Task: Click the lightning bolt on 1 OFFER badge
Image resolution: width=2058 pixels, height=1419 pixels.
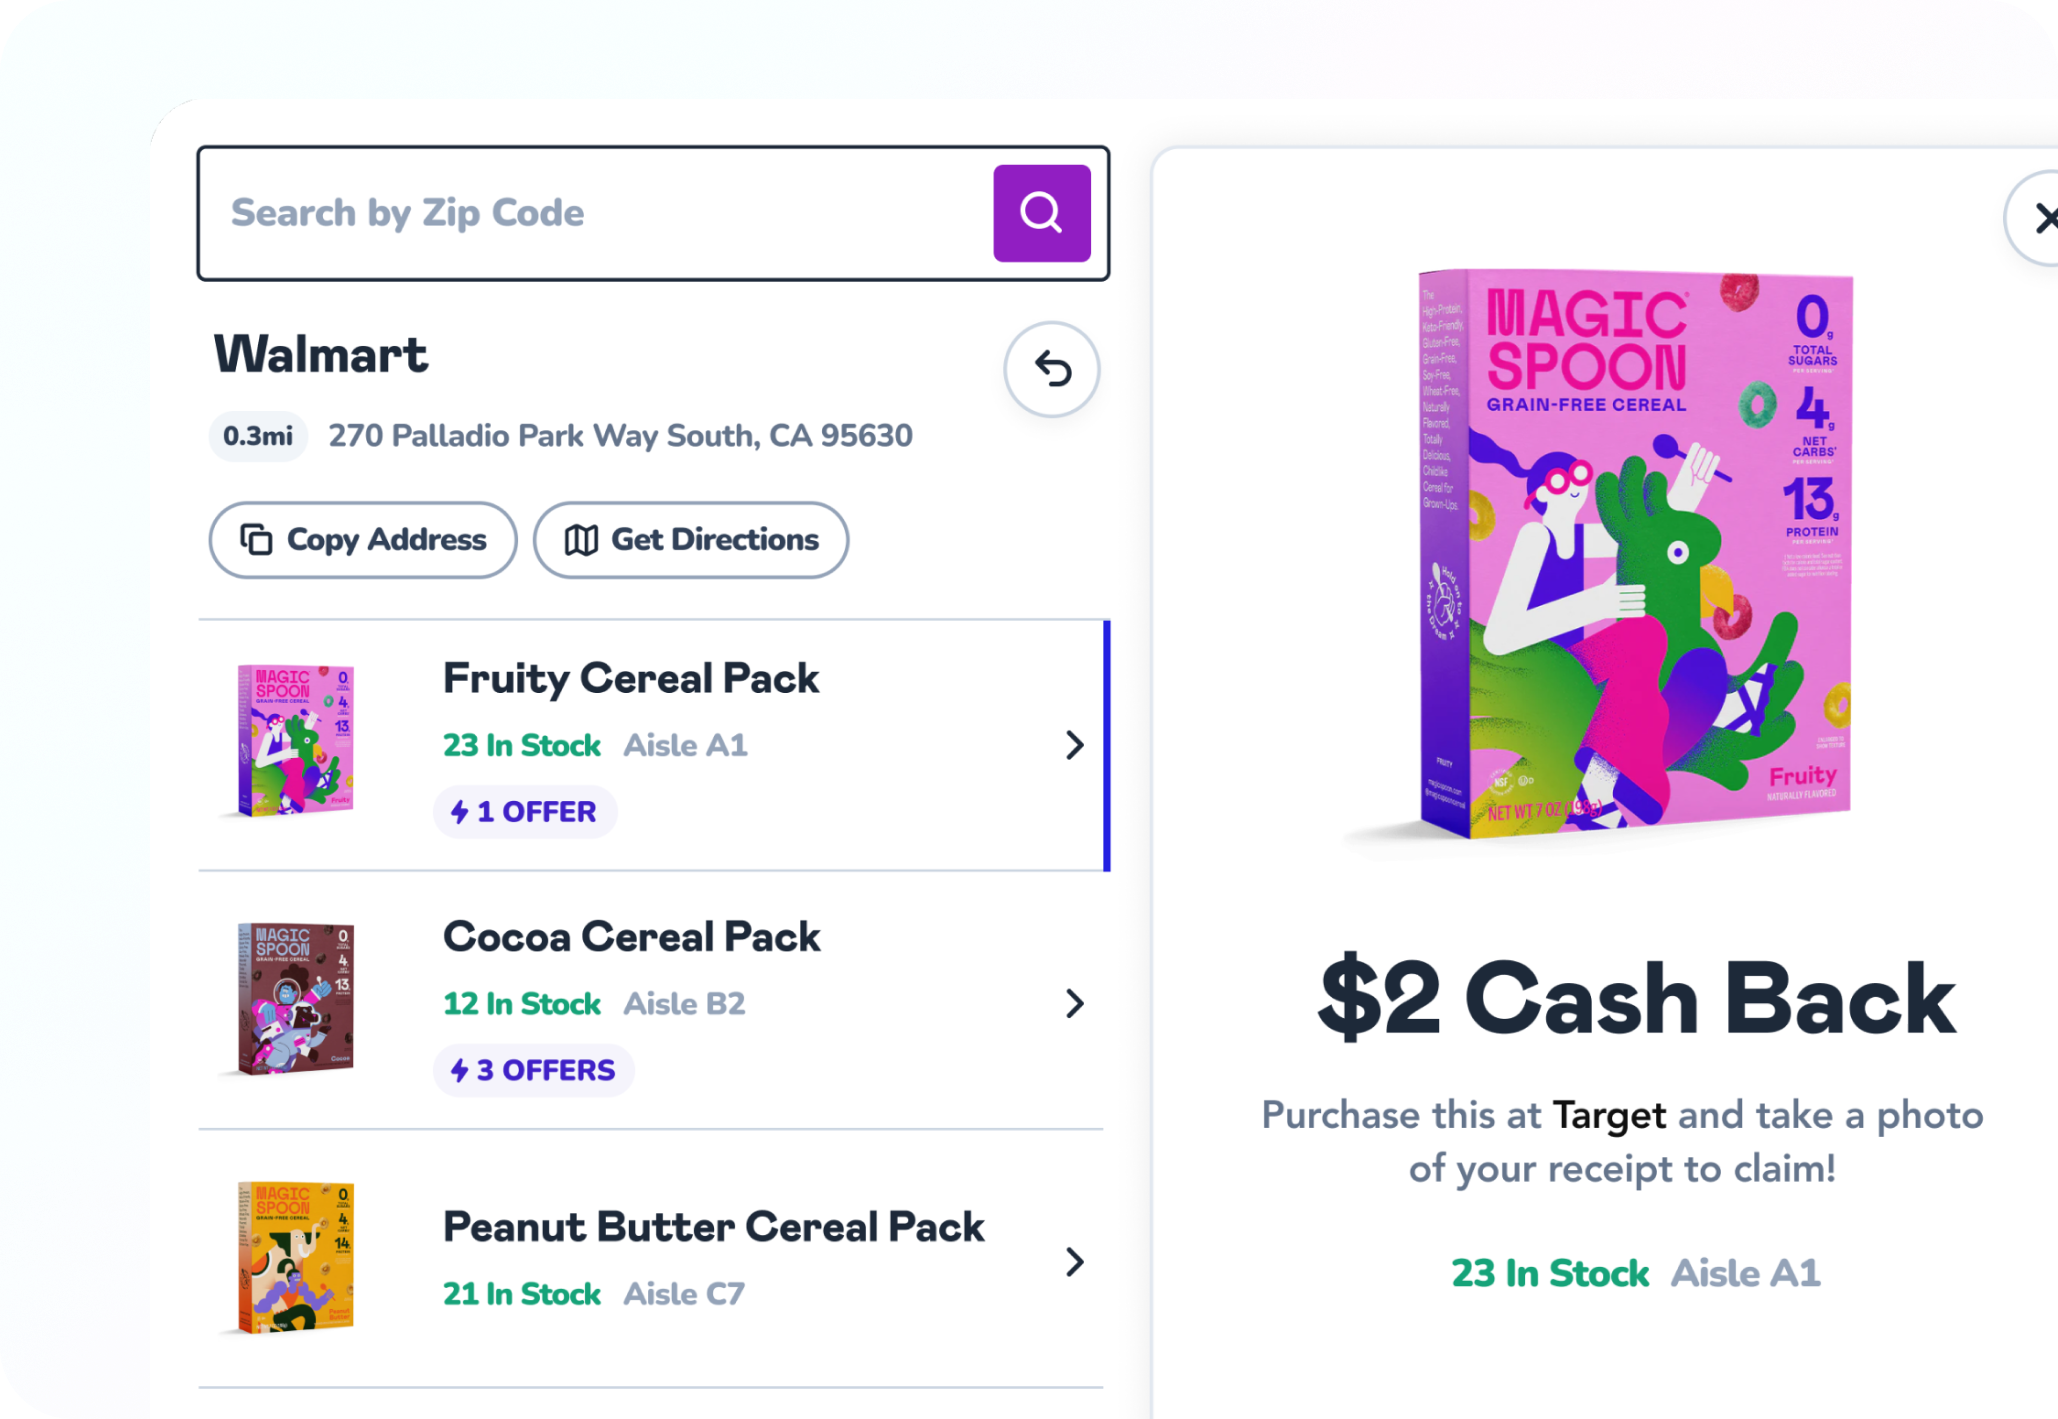Action: (x=459, y=812)
